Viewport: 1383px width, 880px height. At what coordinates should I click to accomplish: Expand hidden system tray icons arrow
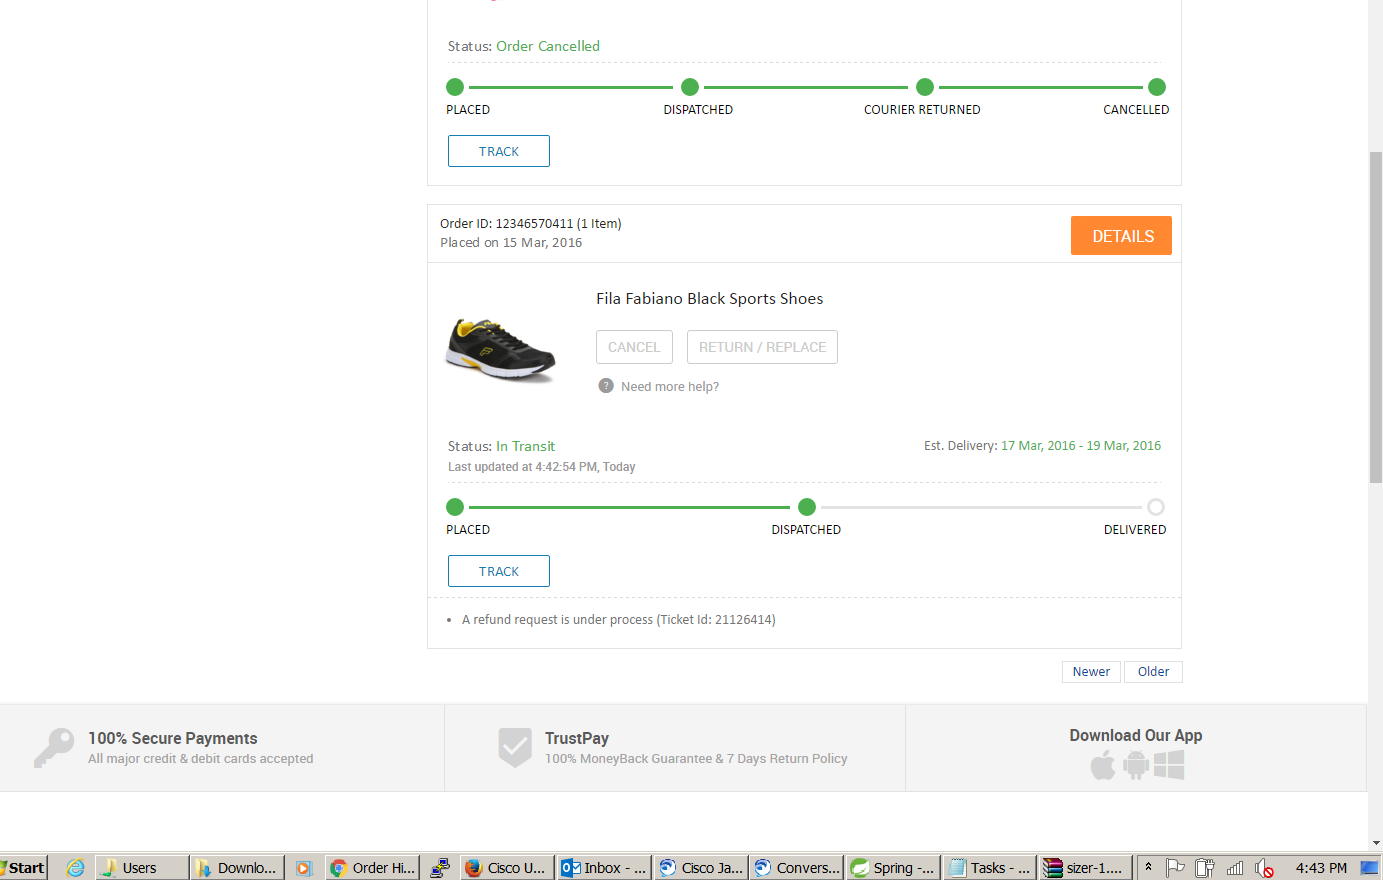[1148, 867]
